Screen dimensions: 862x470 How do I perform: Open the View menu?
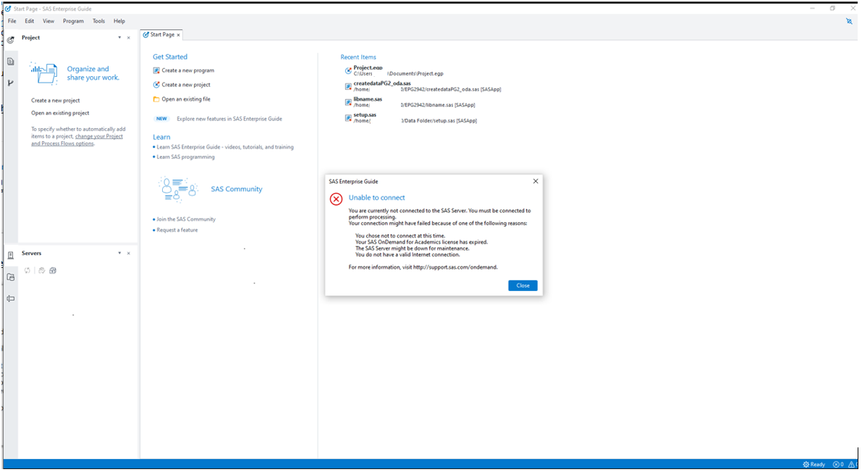click(48, 21)
